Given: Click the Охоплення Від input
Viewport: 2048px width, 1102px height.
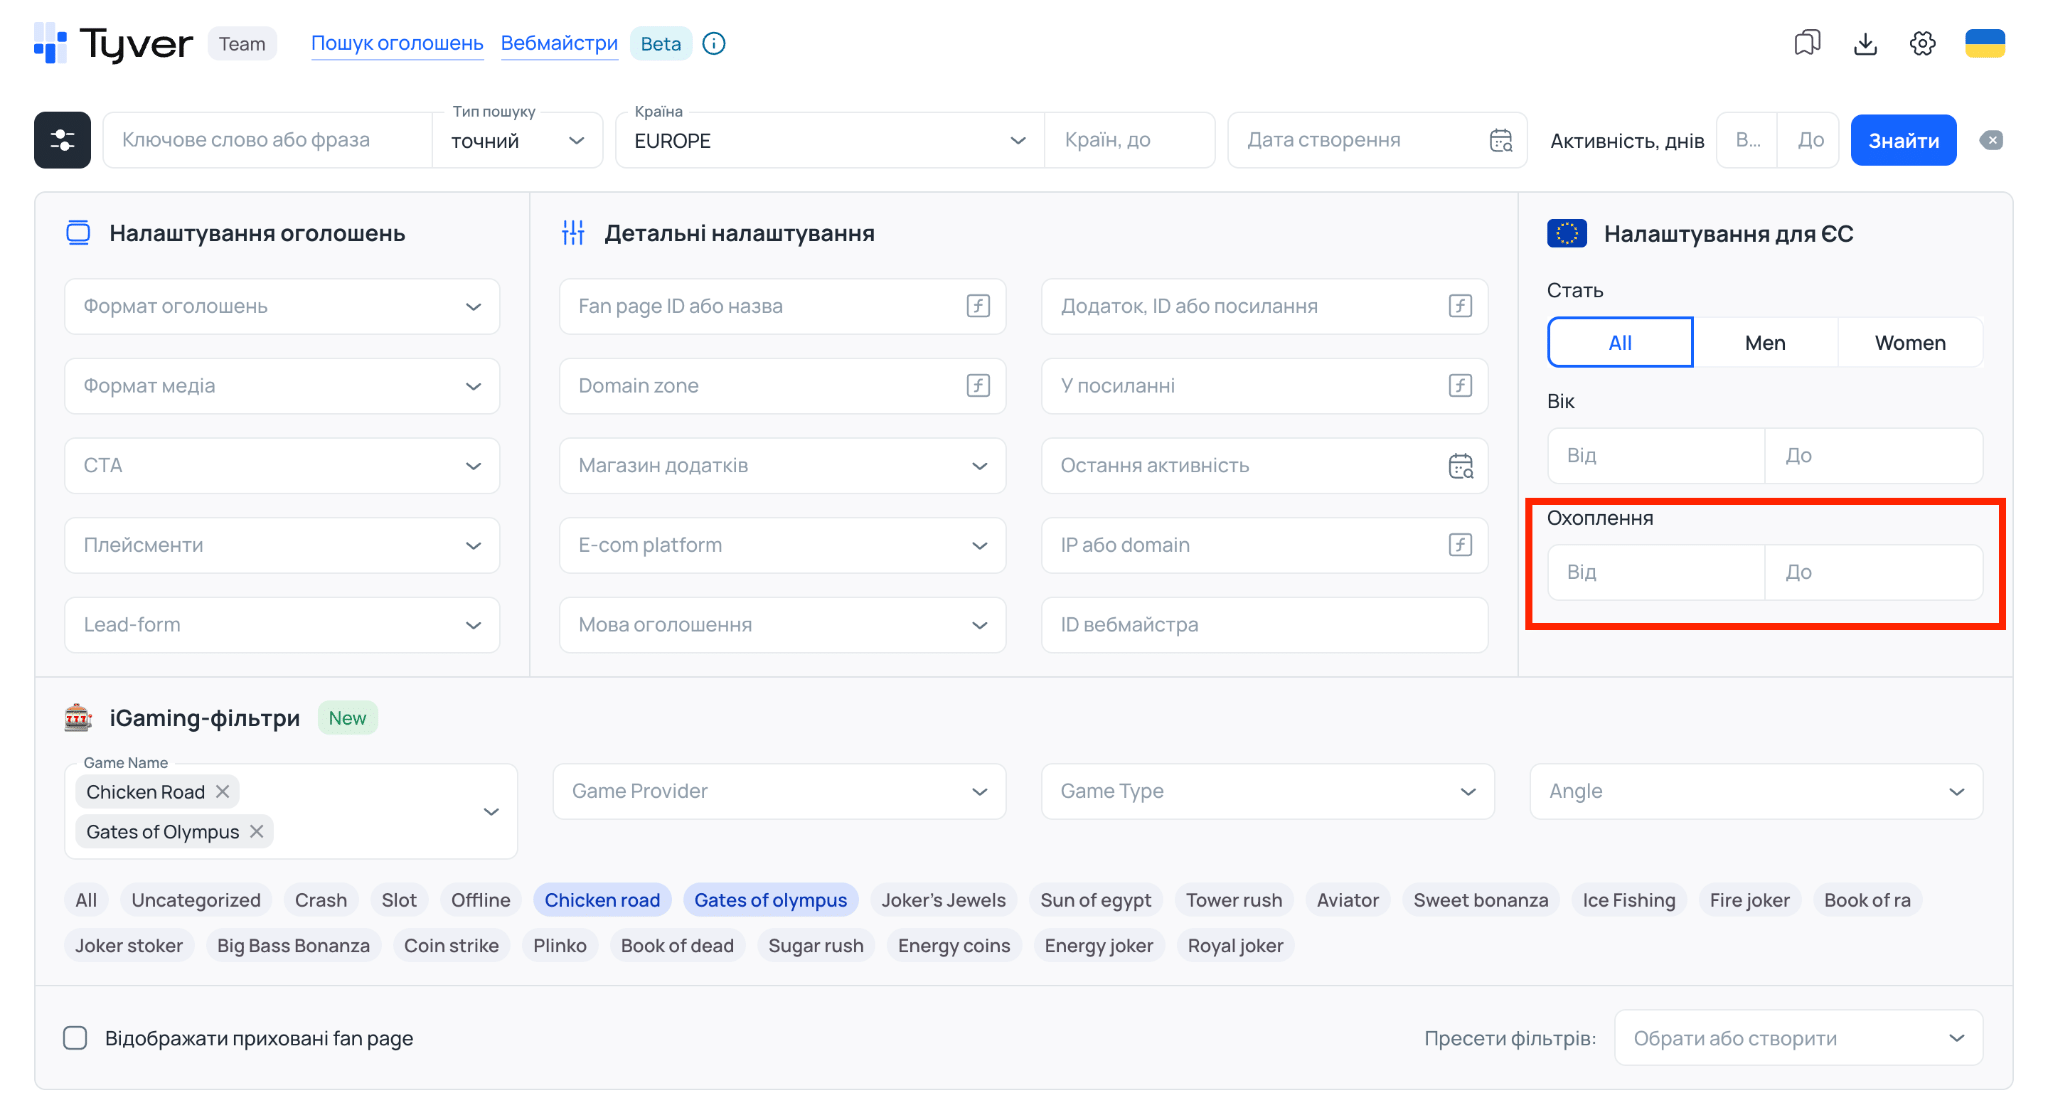Looking at the screenshot, I should tap(1656, 572).
